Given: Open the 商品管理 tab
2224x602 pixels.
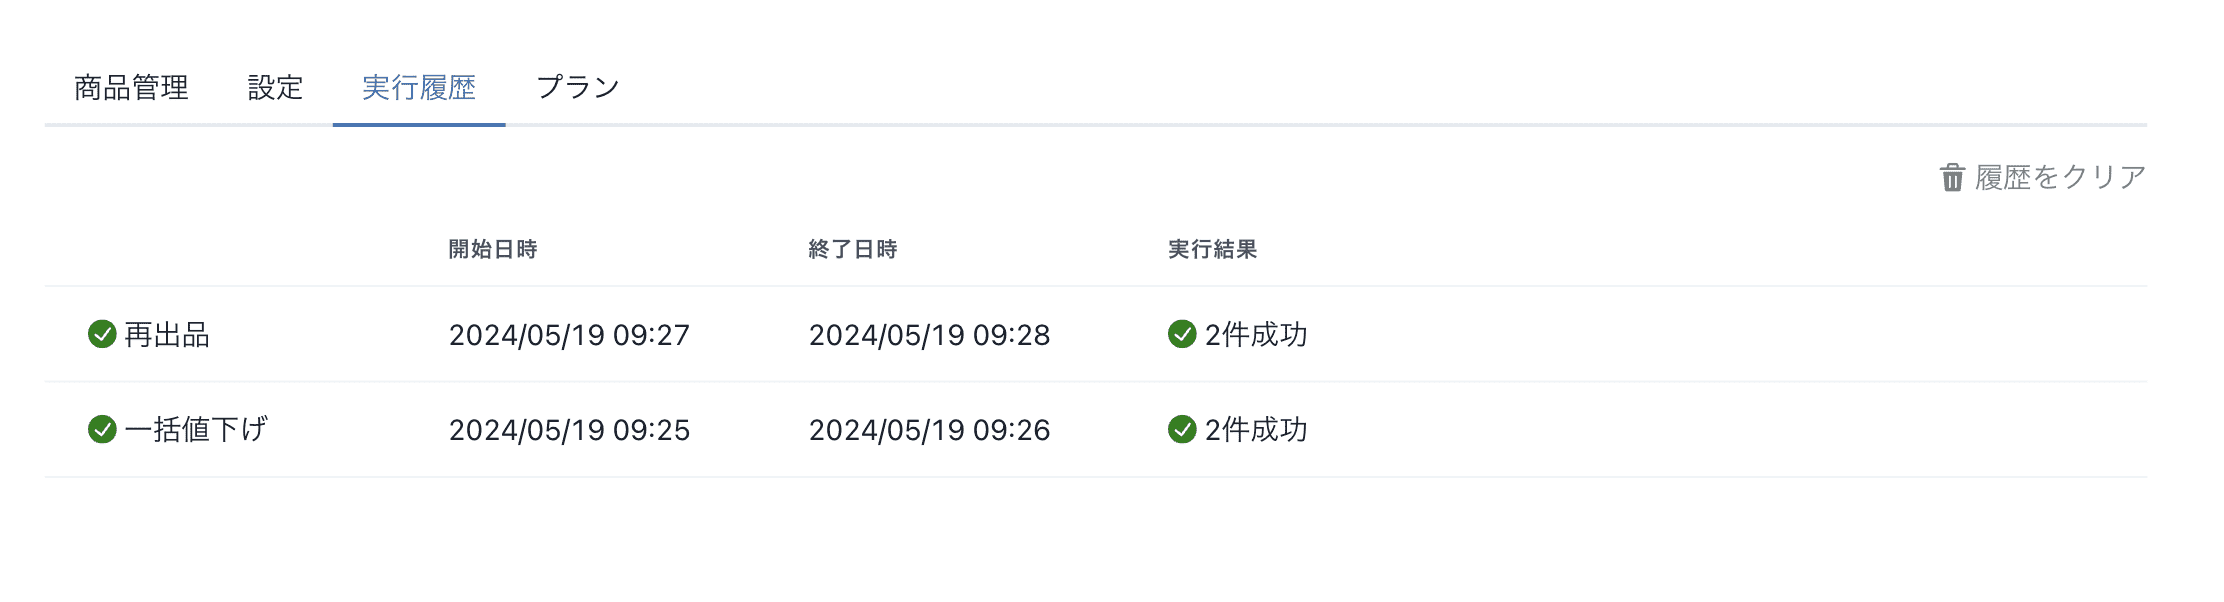Looking at the screenshot, I should pyautogui.click(x=131, y=88).
